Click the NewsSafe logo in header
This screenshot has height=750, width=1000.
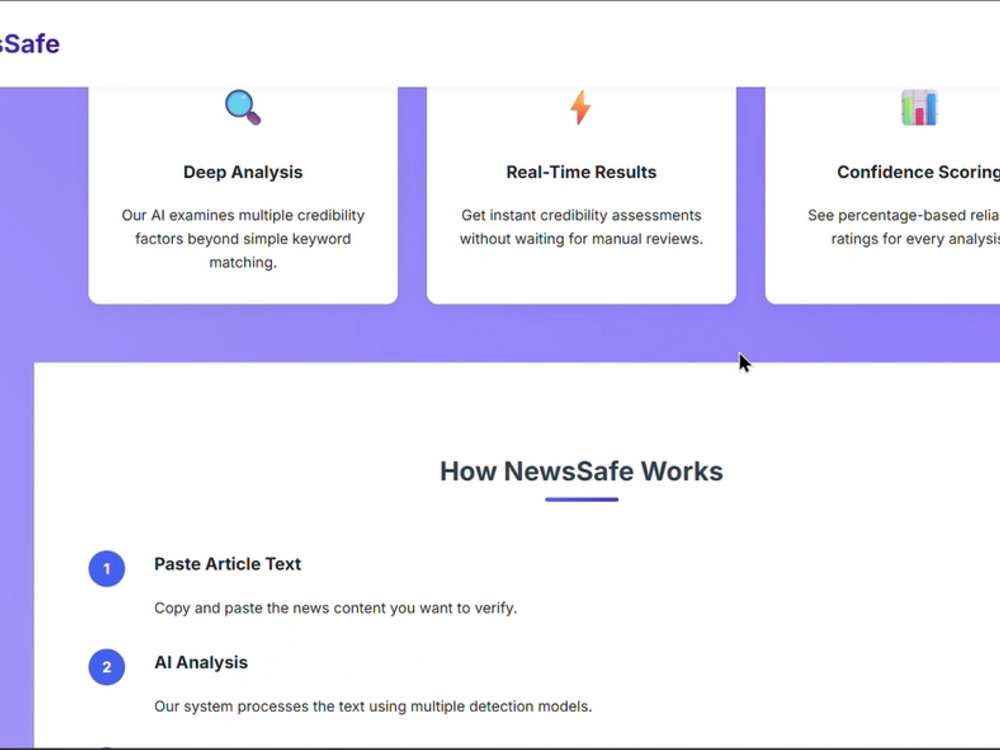click(29, 44)
